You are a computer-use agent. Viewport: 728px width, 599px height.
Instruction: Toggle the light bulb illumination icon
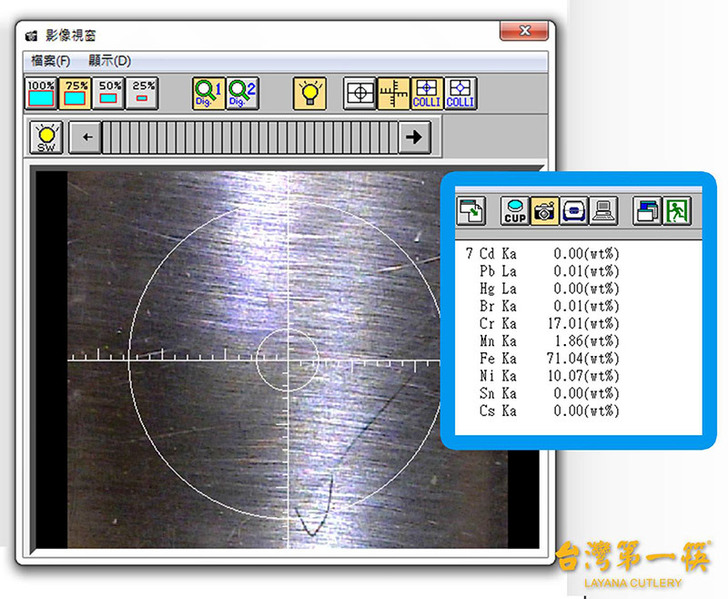(x=309, y=93)
